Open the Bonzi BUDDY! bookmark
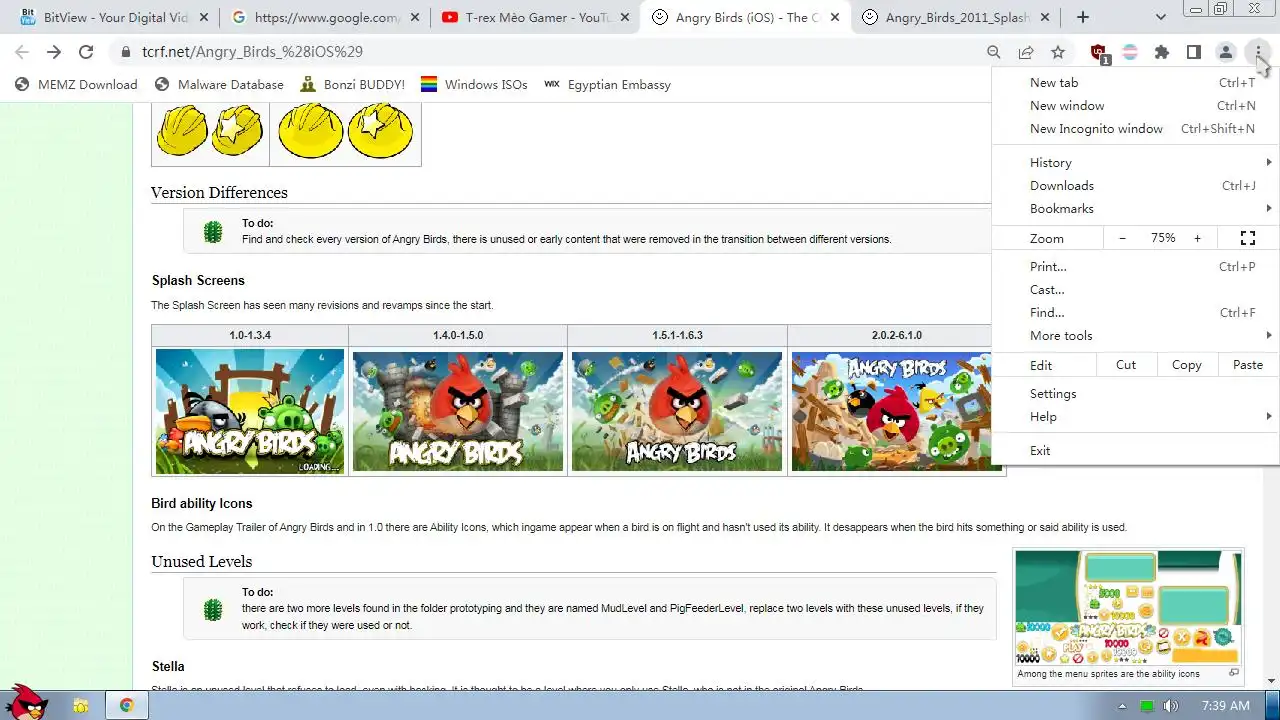Screen dimensions: 1280x720 tap(352, 85)
